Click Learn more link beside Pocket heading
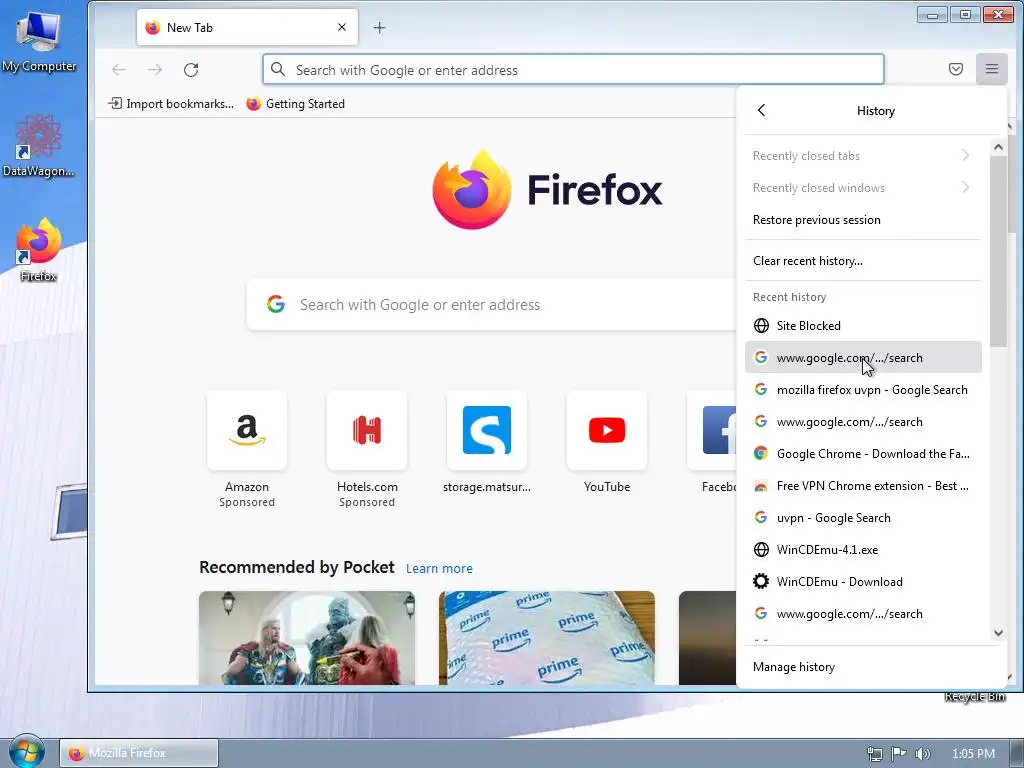The height and width of the screenshot is (768, 1024). point(439,568)
